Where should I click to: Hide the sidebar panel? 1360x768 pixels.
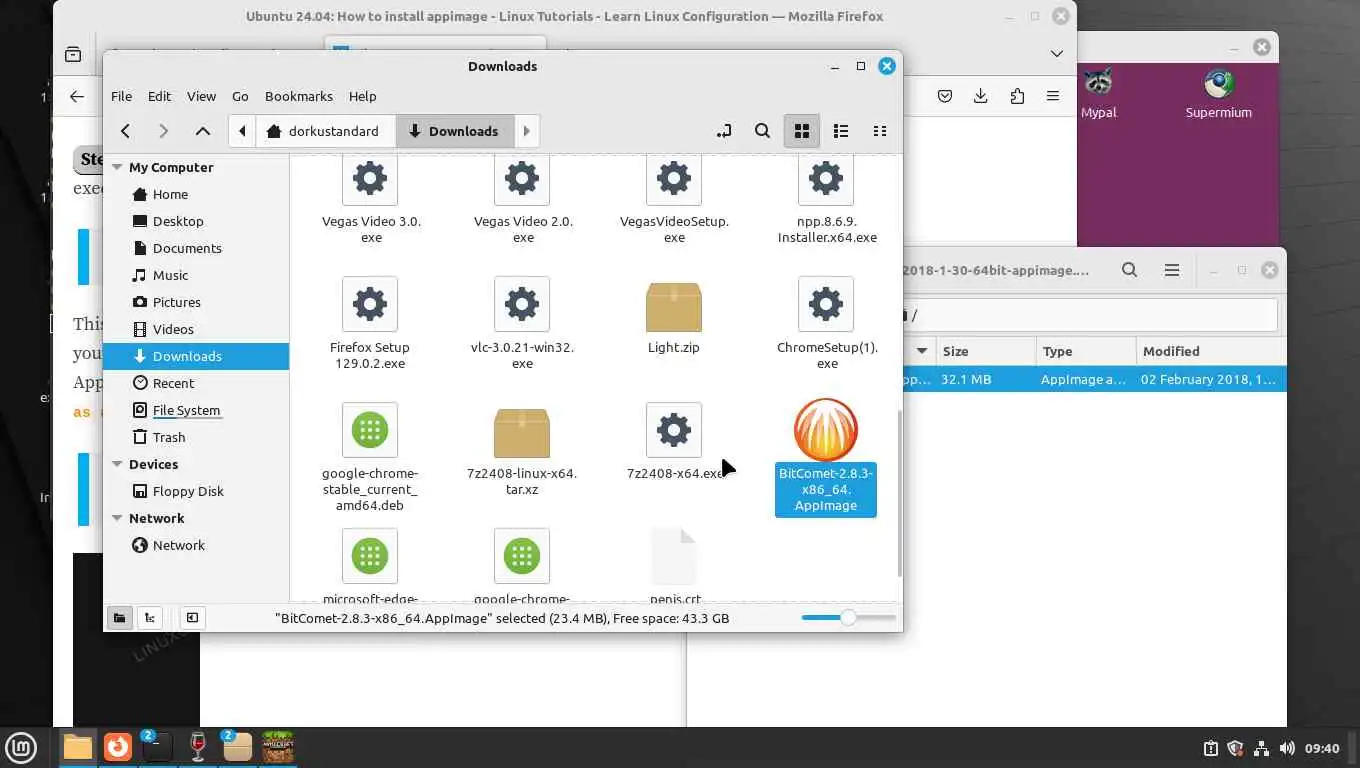(x=192, y=618)
